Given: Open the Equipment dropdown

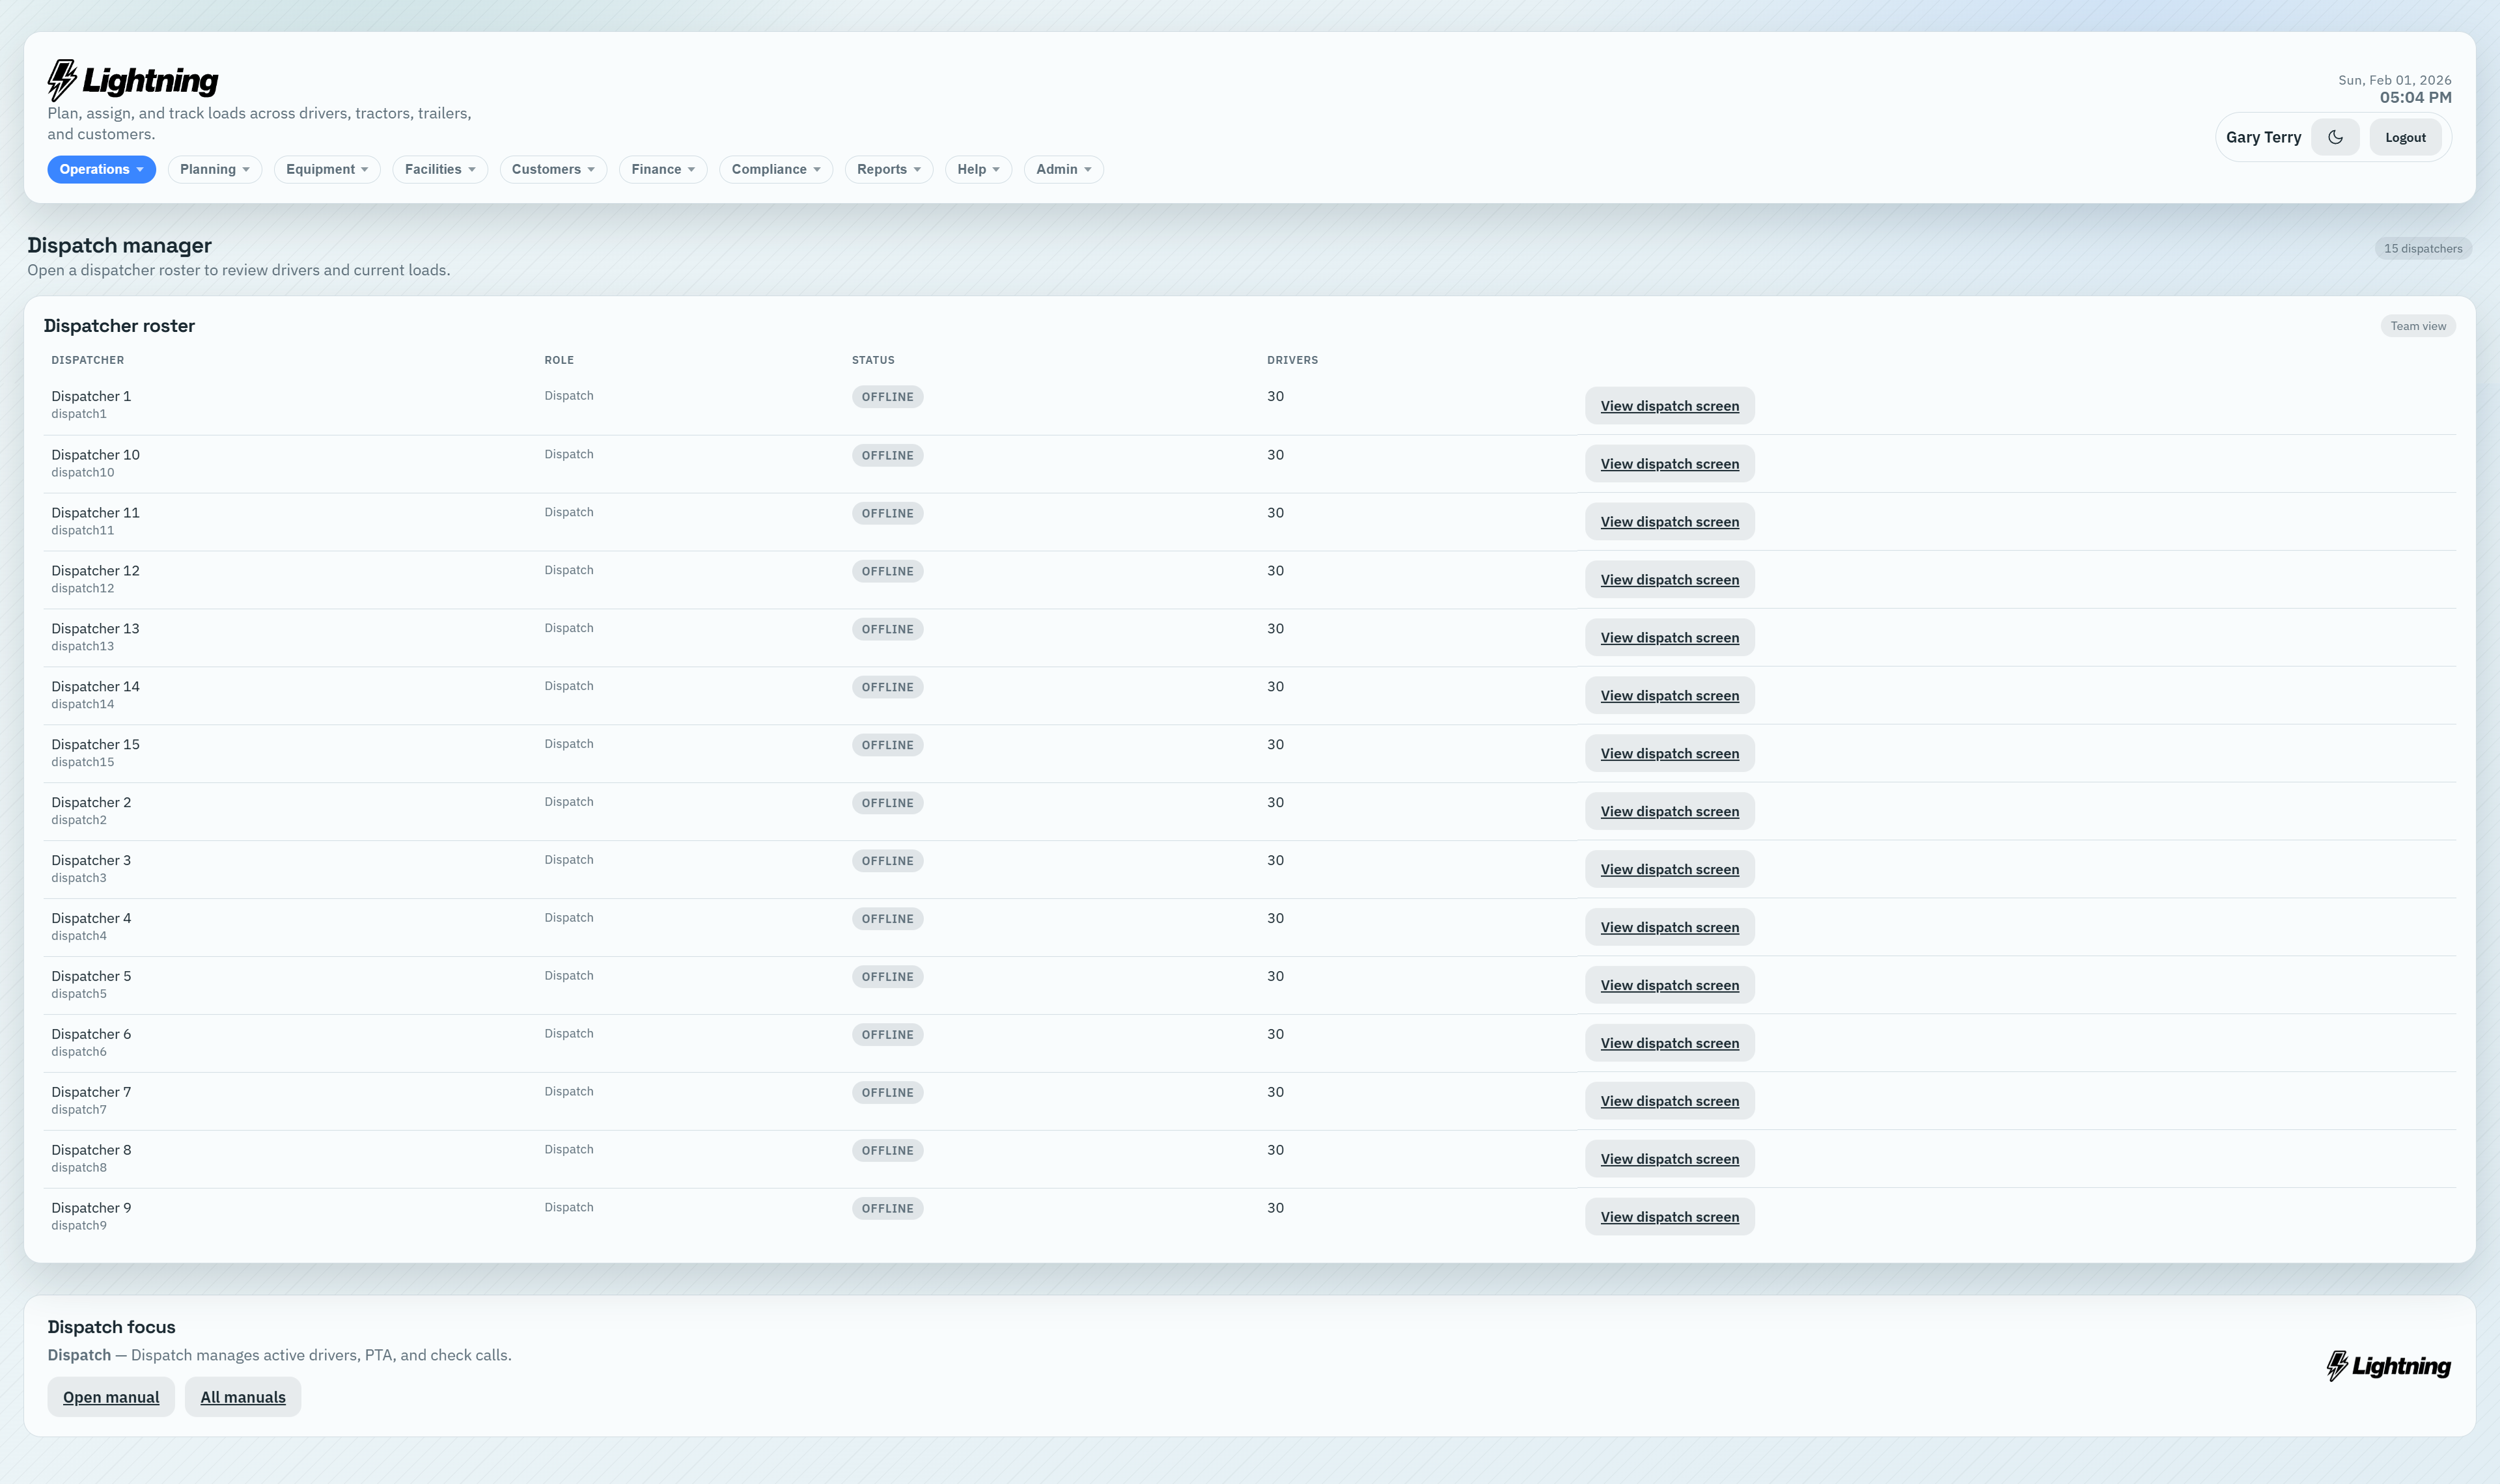Looking at the screenshot, I should coord(326,169).
